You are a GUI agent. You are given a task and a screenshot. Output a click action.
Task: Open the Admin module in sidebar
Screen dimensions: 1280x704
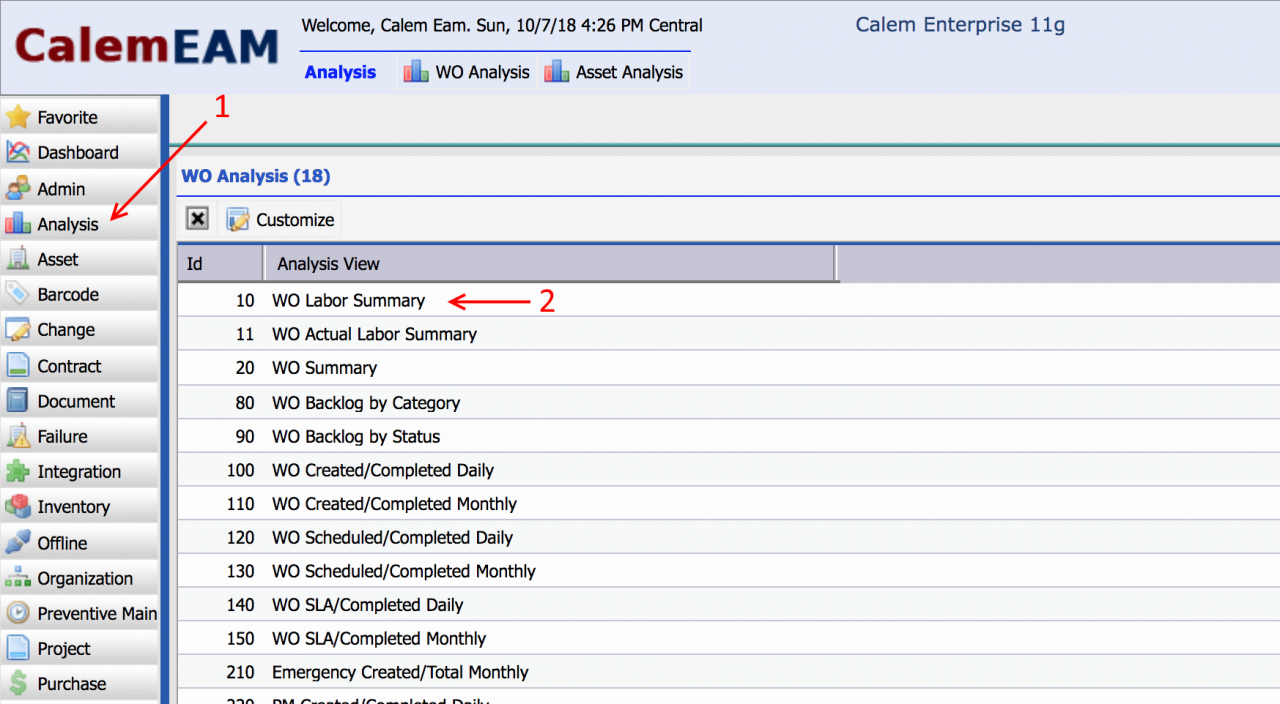[79, 188]
